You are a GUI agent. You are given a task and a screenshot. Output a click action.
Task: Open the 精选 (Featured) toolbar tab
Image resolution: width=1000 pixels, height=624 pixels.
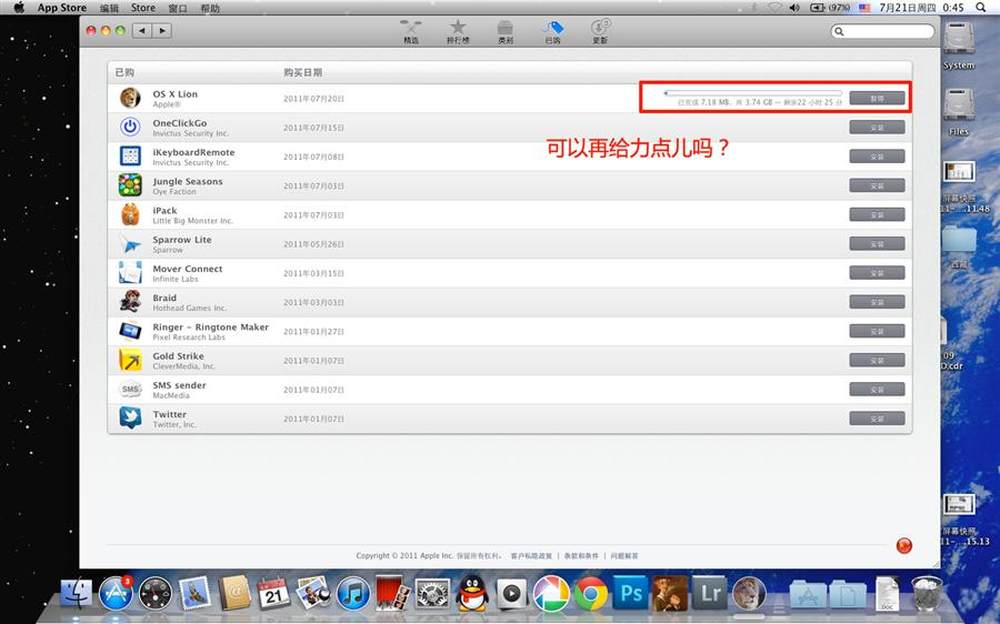(411, 31)
